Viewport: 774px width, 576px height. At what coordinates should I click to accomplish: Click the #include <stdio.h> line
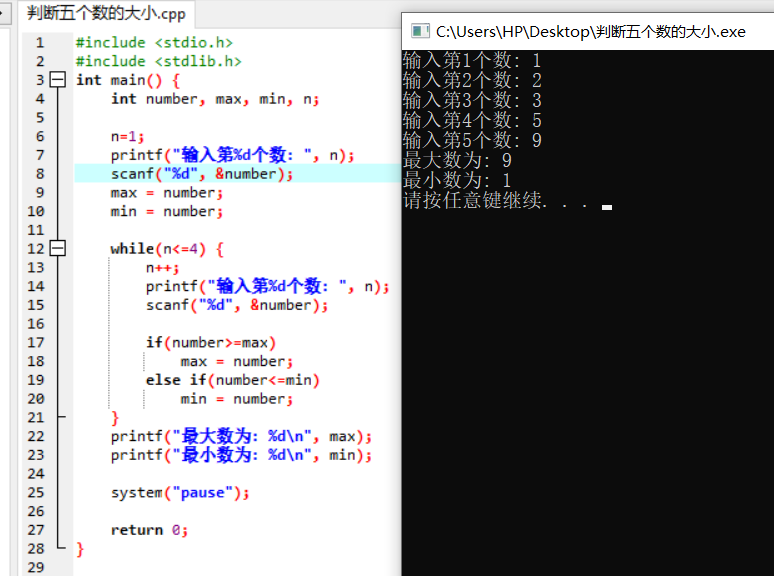154,42
